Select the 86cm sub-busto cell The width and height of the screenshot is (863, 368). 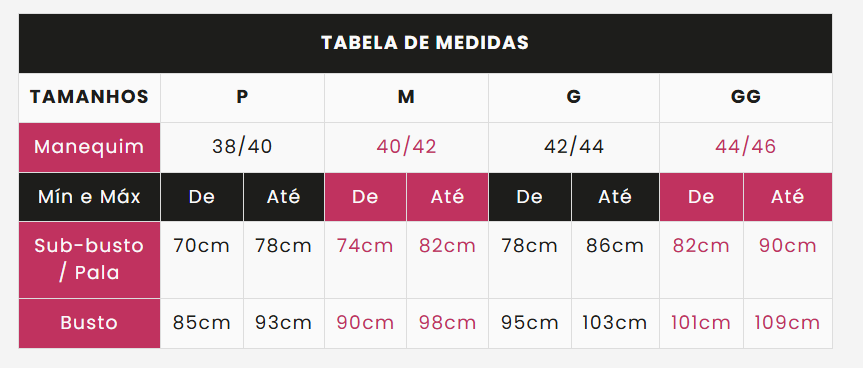[x=615, y=260]
